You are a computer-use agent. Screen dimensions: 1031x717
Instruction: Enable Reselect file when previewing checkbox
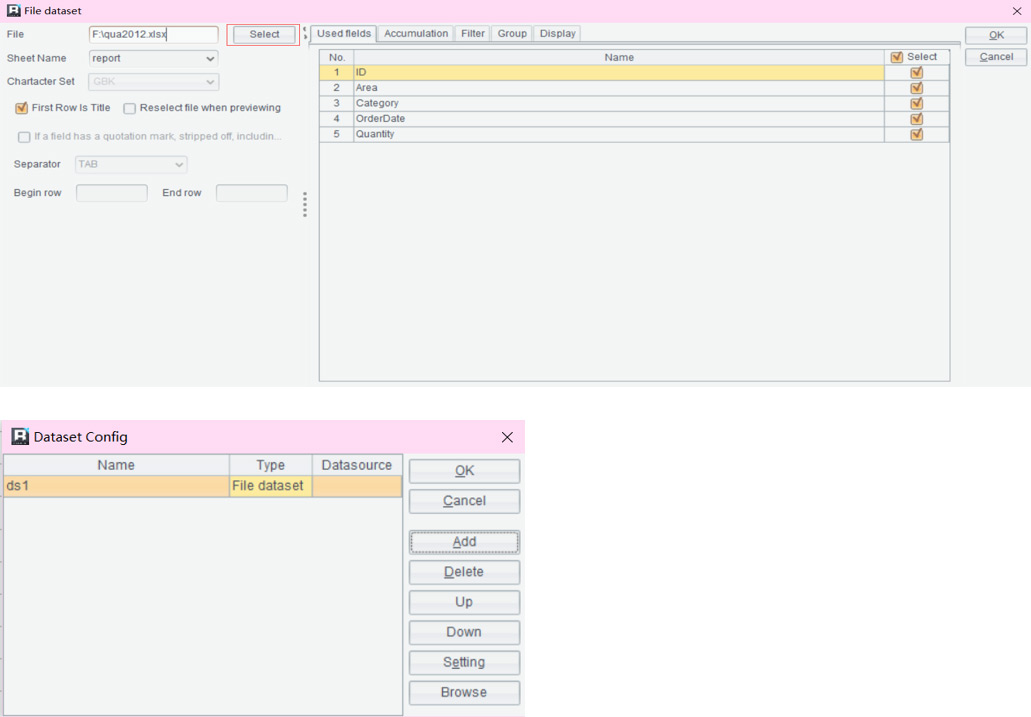pos(130,109)
